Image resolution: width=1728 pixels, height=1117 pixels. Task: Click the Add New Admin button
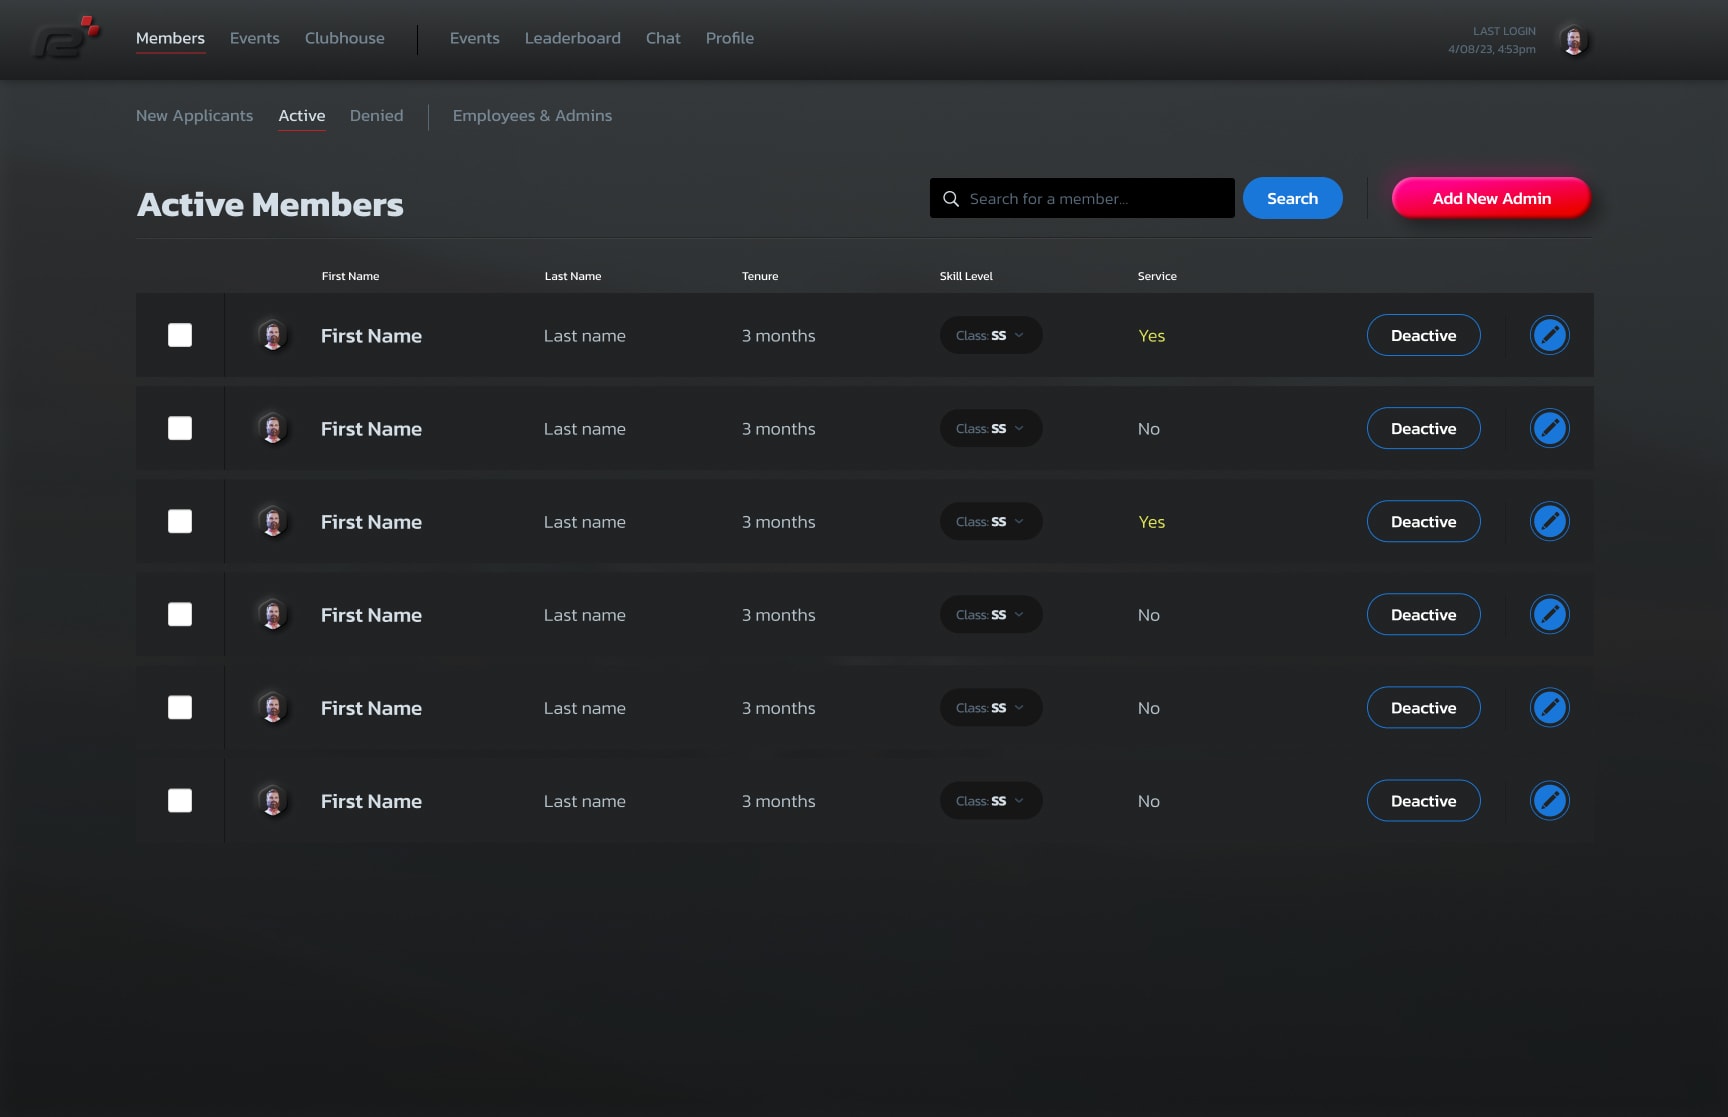pos(1491,198)
